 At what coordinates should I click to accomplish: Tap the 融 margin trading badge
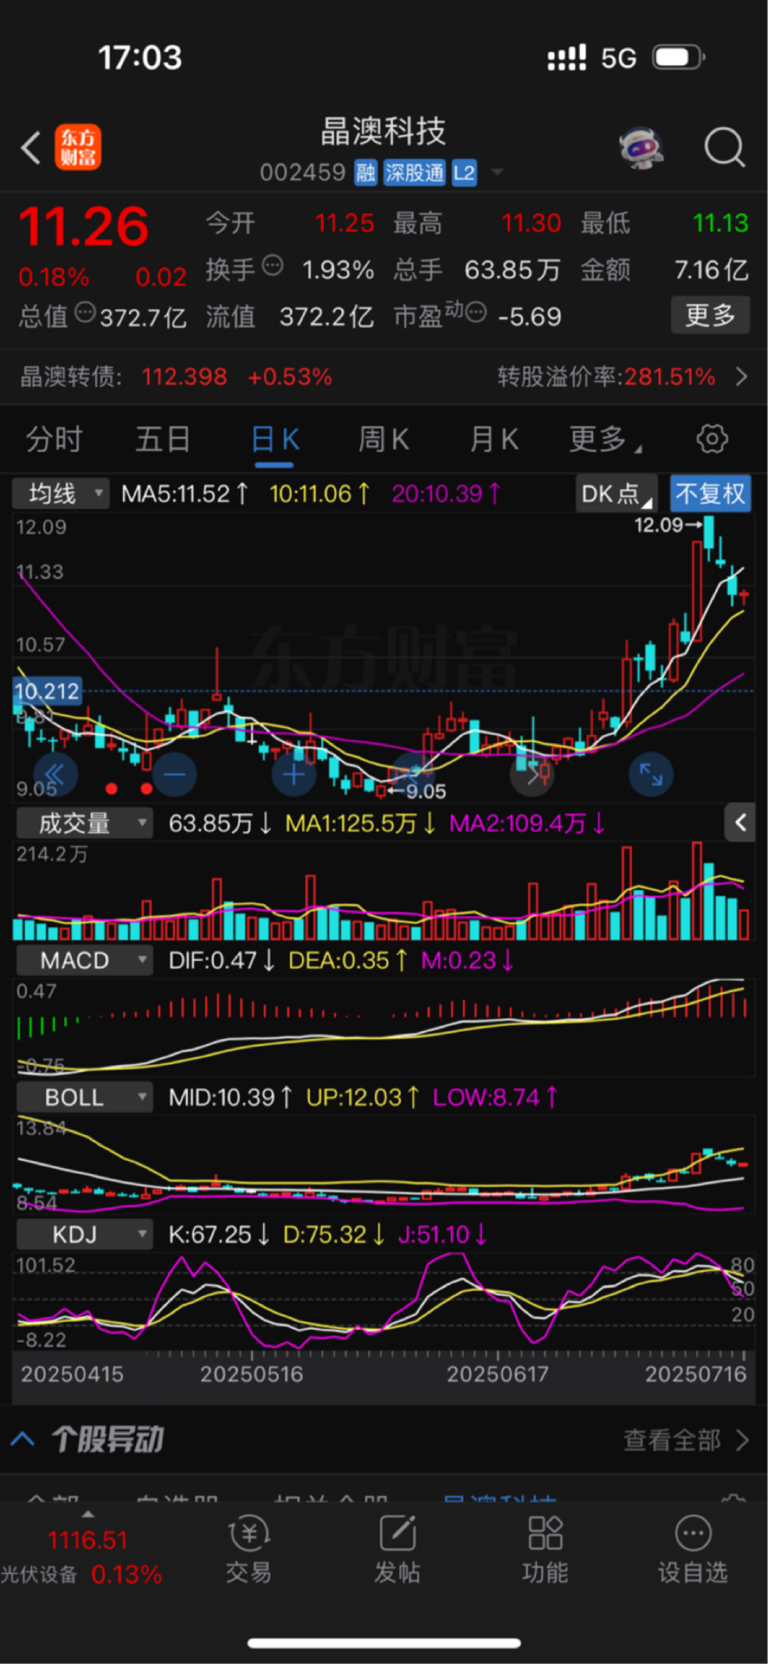point(366,173)
